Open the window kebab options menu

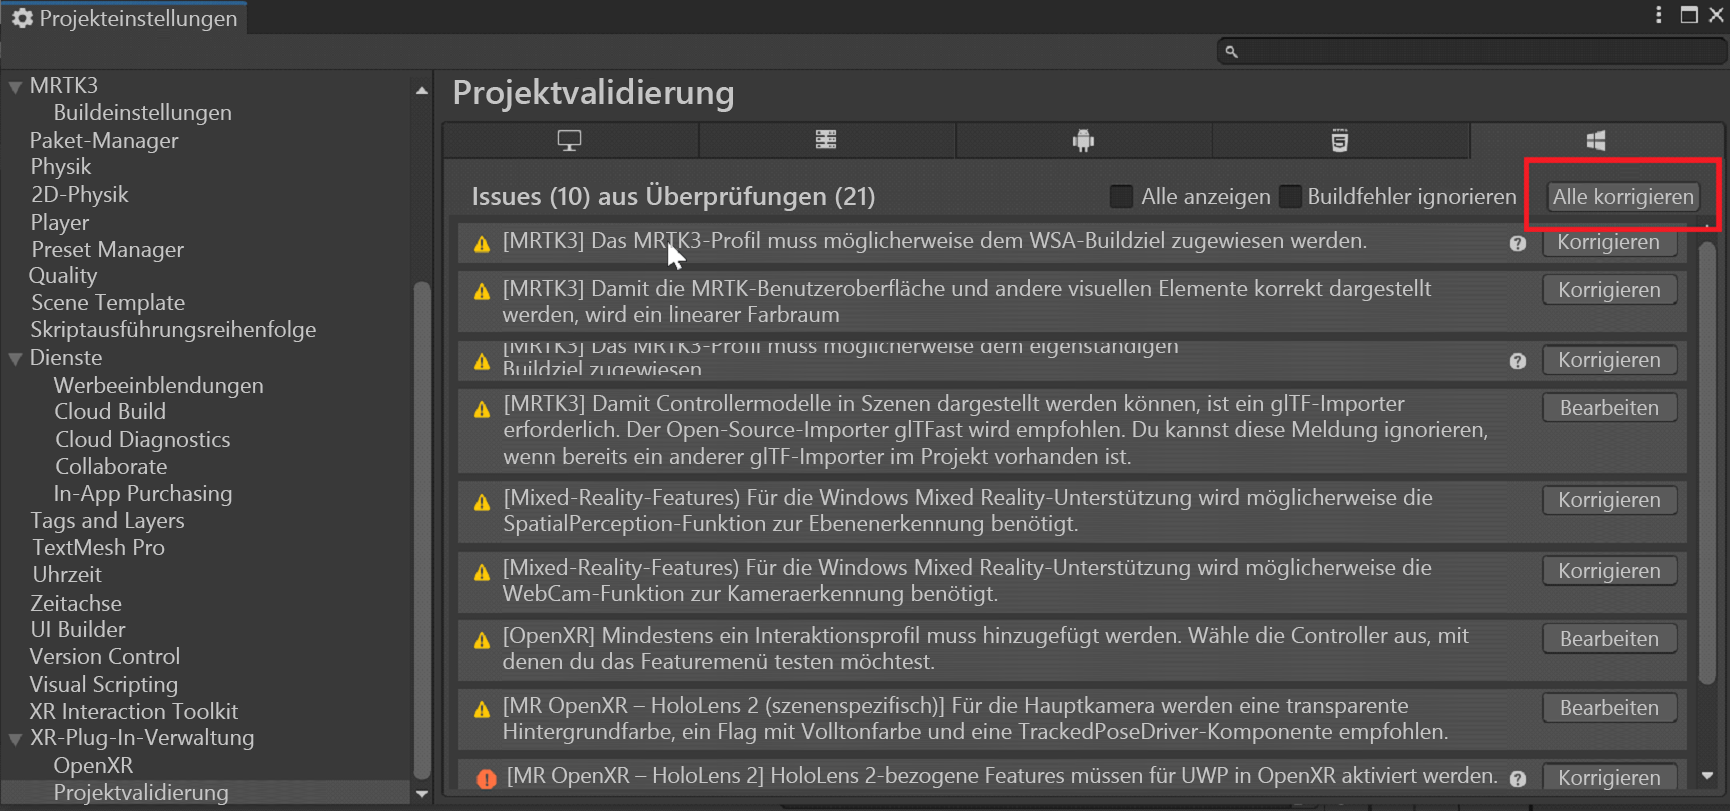coord(1658,15)
